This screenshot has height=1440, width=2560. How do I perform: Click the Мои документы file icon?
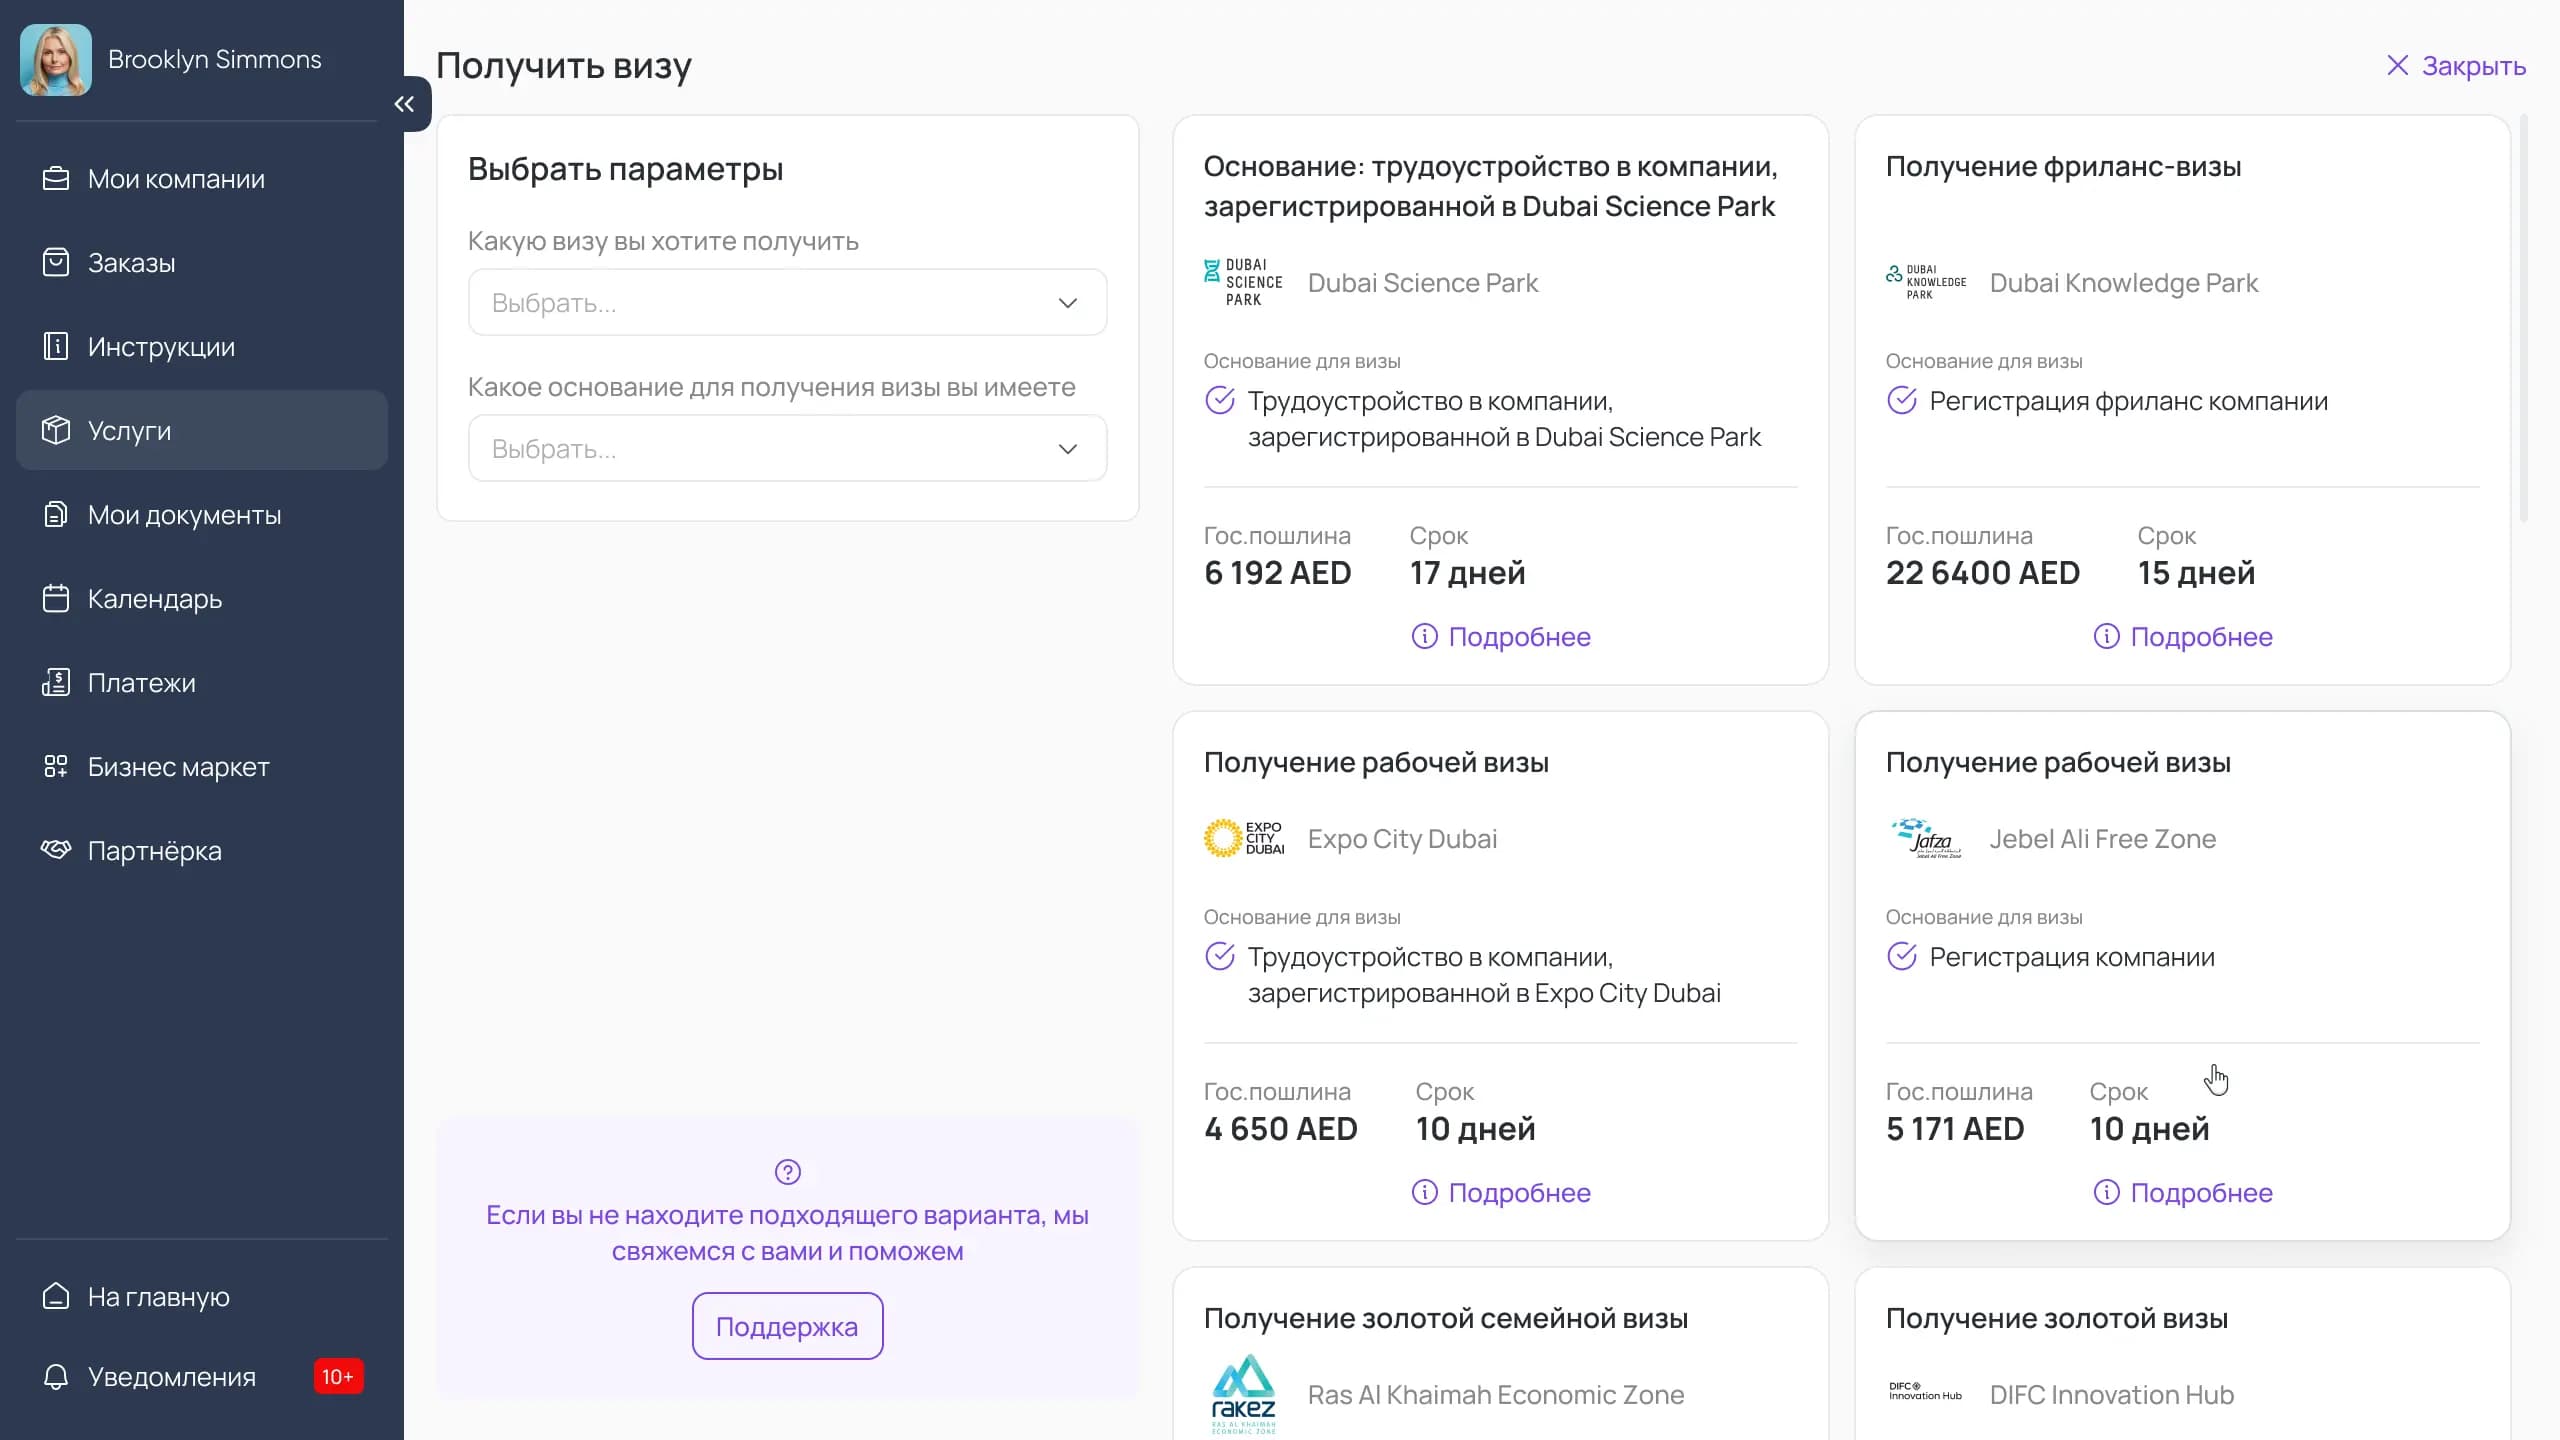(x=56, y=515)
